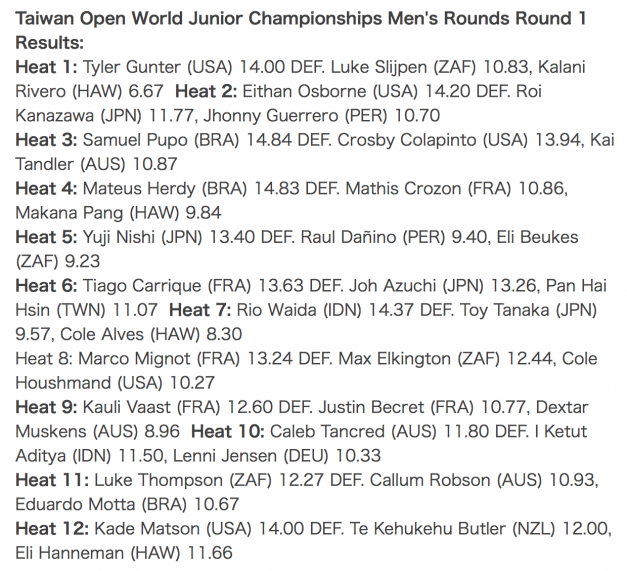The height and width of the screenshot is (571, 627).
Task: Click the name Kauli Vaast
Action: [x=126, y=407]
